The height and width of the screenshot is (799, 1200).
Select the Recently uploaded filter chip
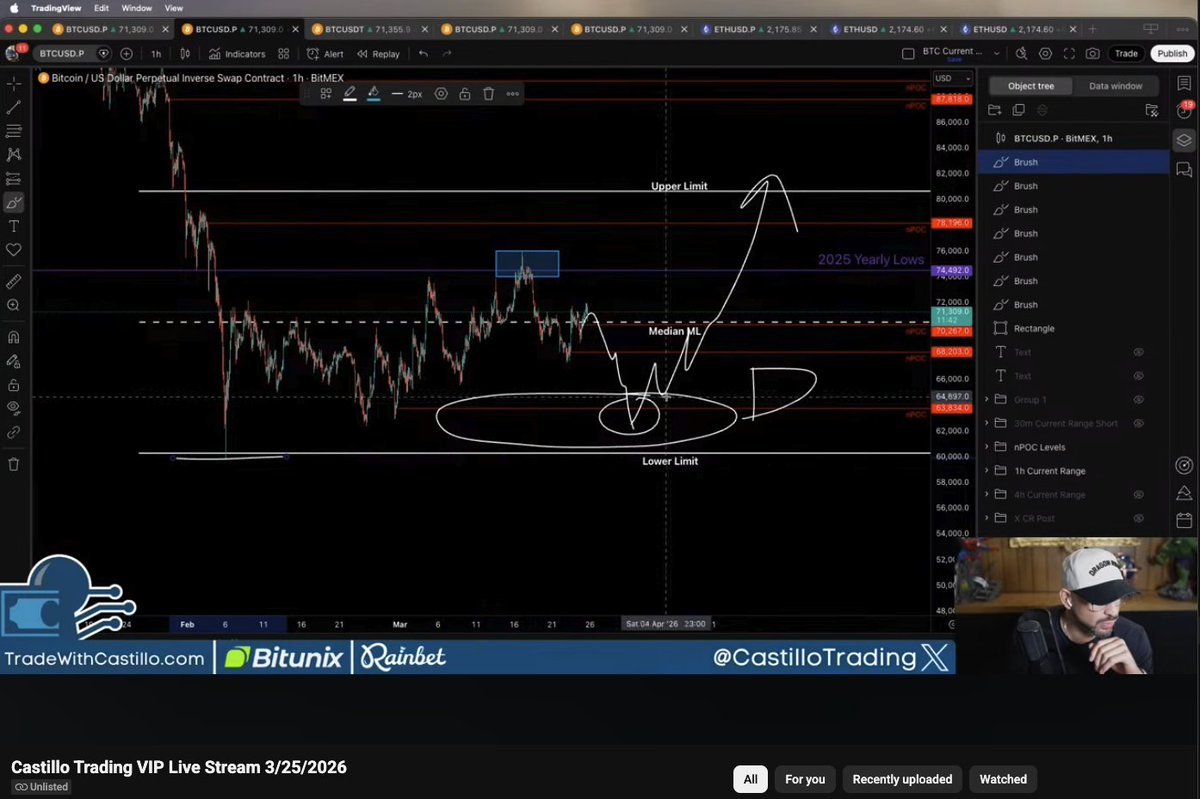point(901,779)
